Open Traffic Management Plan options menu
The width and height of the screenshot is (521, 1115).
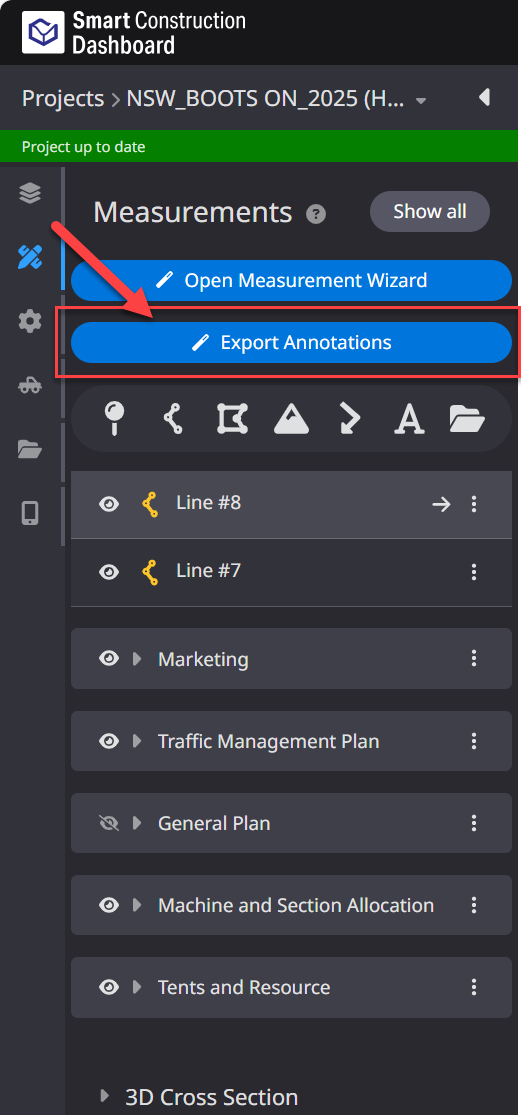tap(474, 741)
